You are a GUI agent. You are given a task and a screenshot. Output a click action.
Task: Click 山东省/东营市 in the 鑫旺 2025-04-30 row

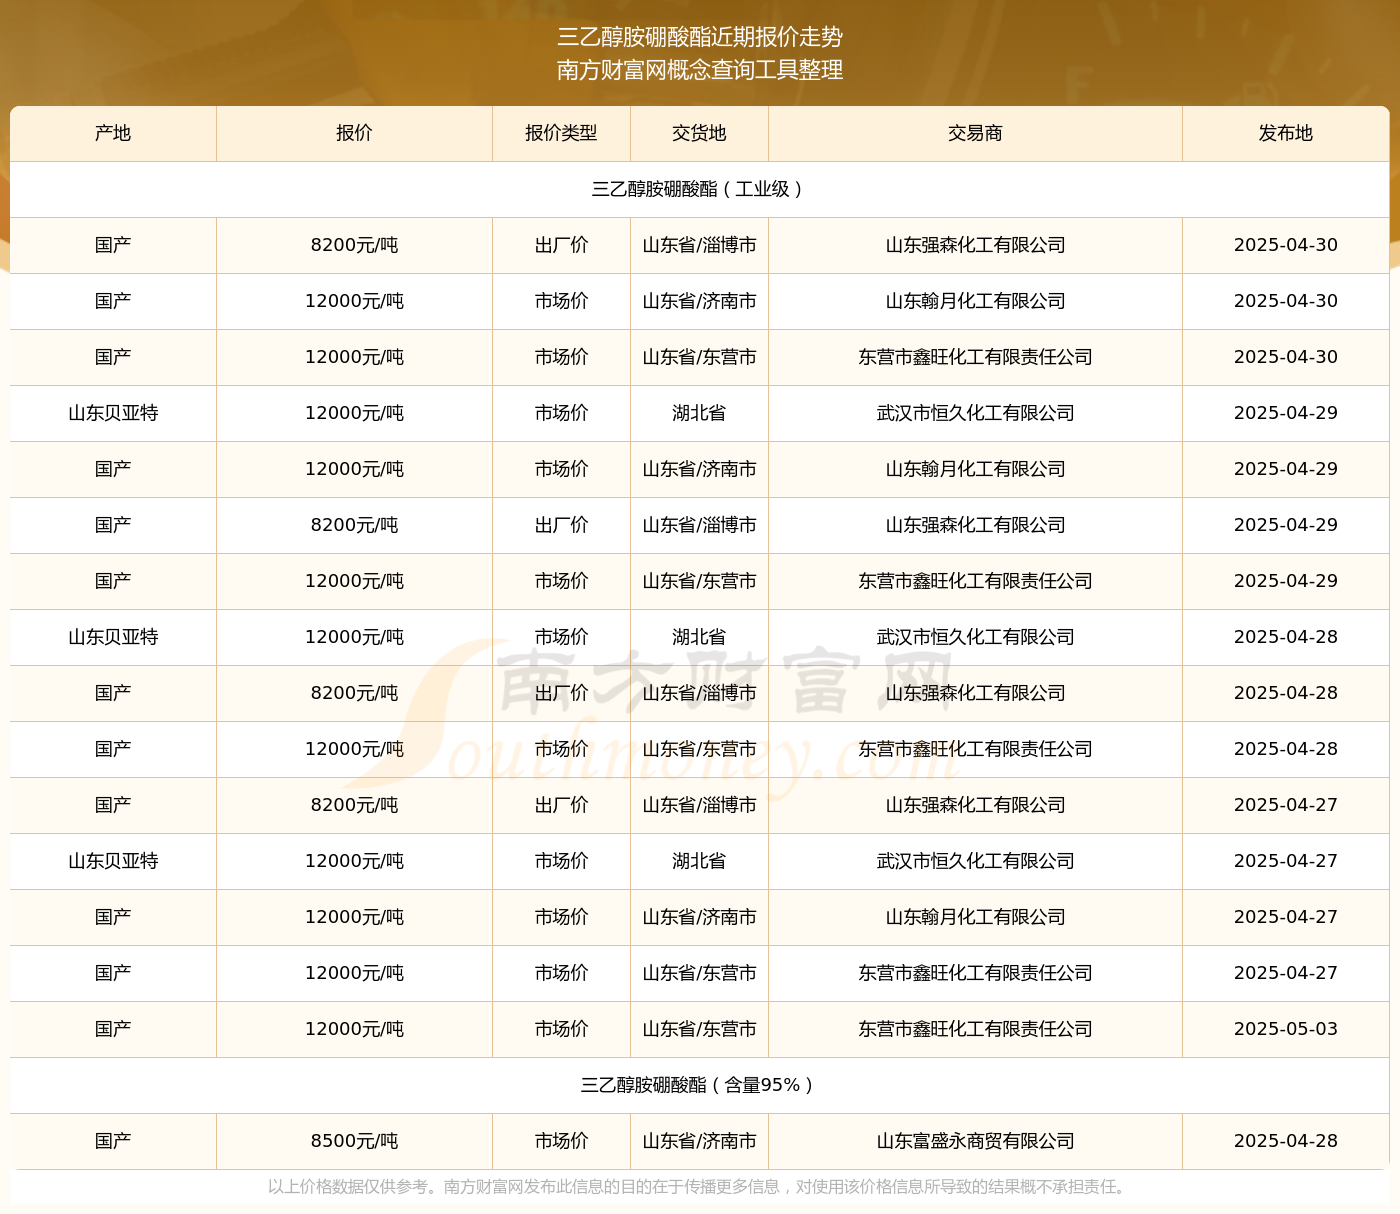click(x=699, y=357)
